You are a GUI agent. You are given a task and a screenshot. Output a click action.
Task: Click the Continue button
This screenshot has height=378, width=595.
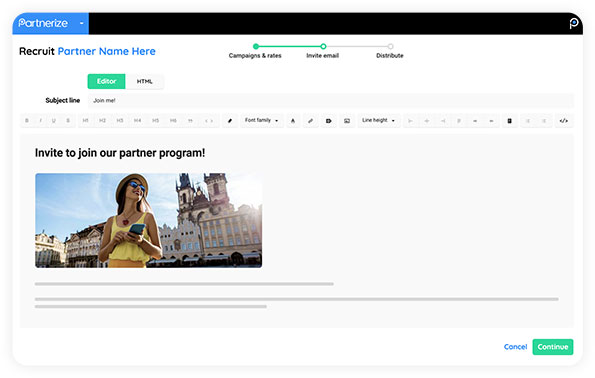pos(553,347)
